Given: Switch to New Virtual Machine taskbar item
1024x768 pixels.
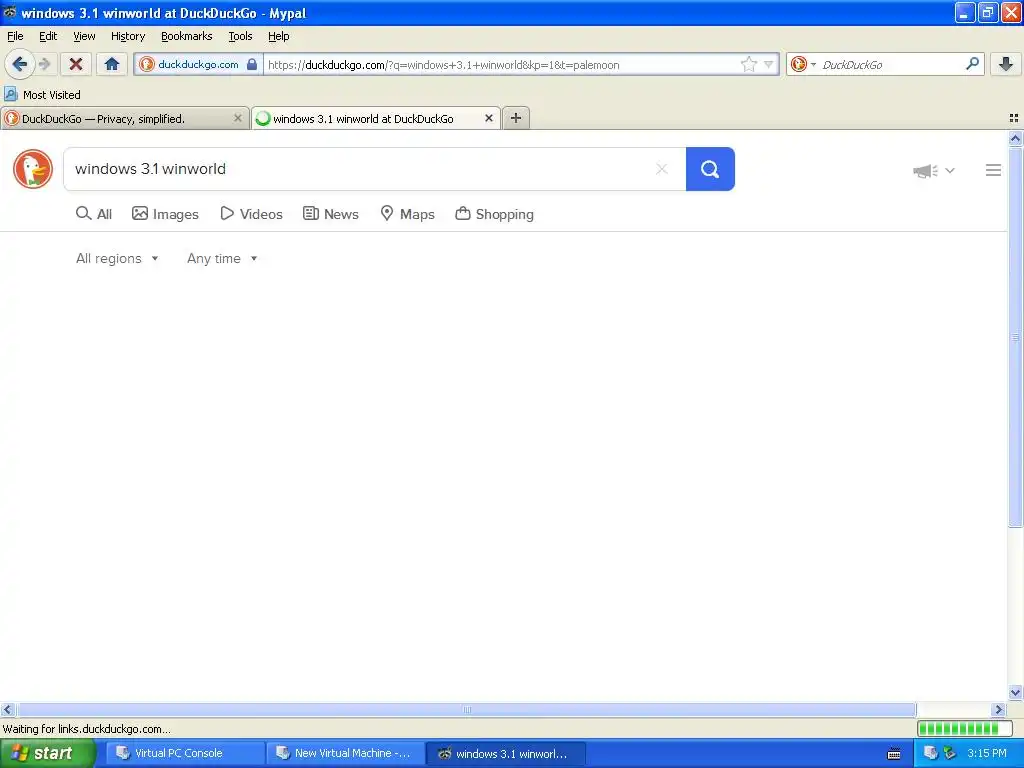Looking at the screenshot, I should click(x=345, y=754).
